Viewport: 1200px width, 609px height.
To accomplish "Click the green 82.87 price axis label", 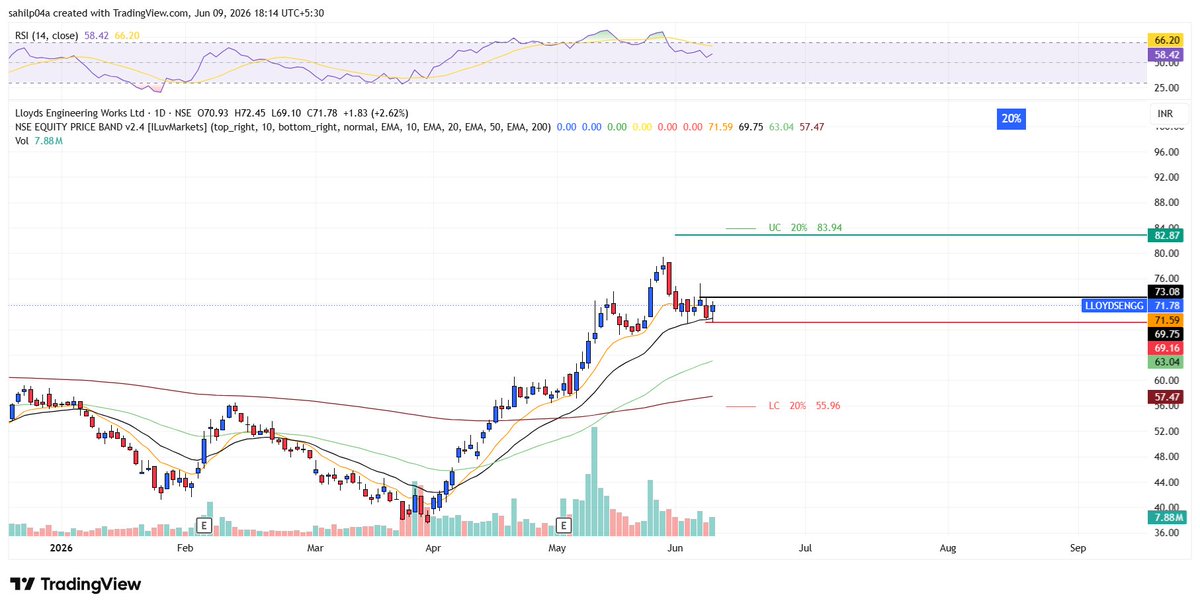I will click(x=1167, y=235).
